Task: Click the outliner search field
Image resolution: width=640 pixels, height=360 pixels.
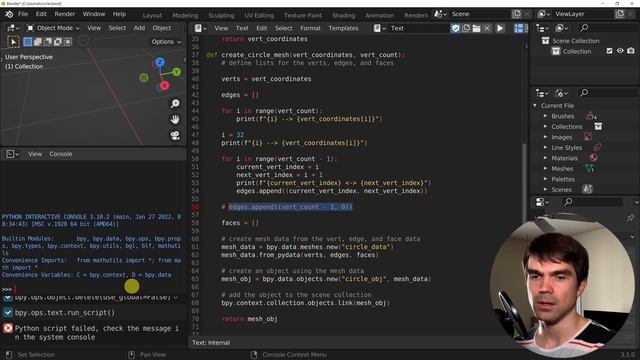Action: [x=607, y=28]
